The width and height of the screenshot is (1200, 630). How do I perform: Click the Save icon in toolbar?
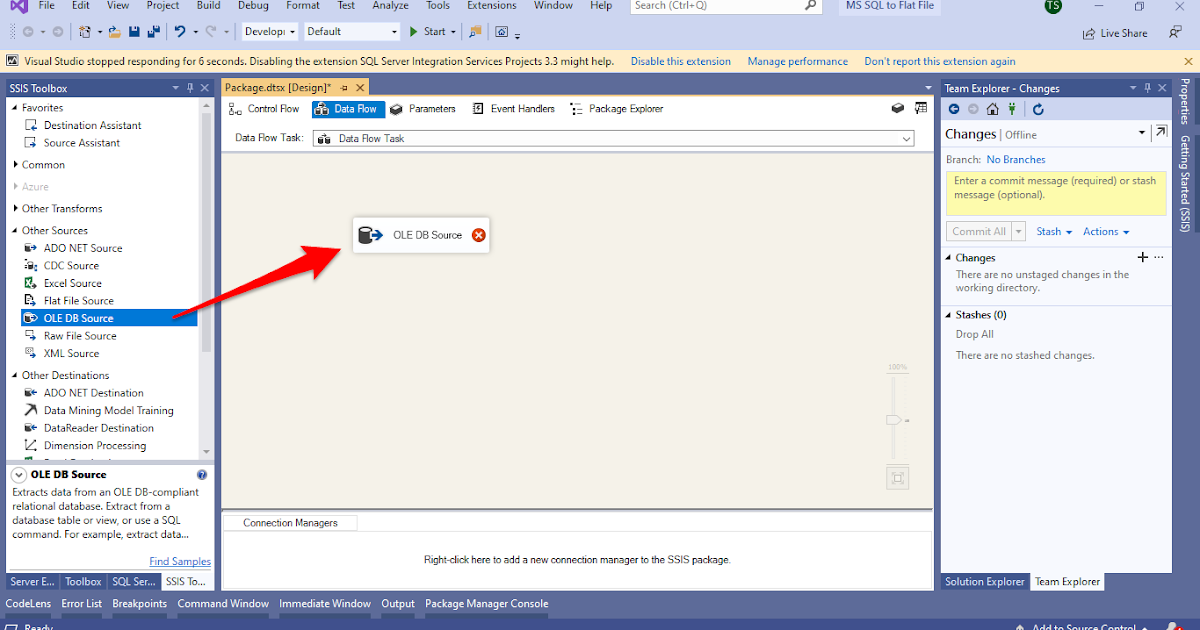(136, 32)
